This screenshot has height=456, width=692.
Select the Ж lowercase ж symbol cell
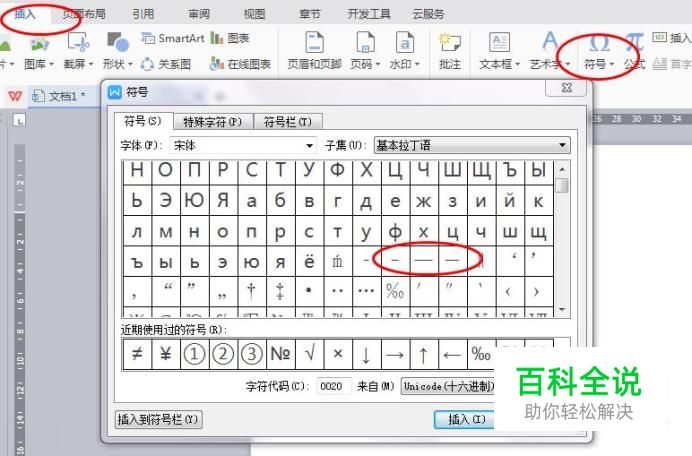(424, 201)
